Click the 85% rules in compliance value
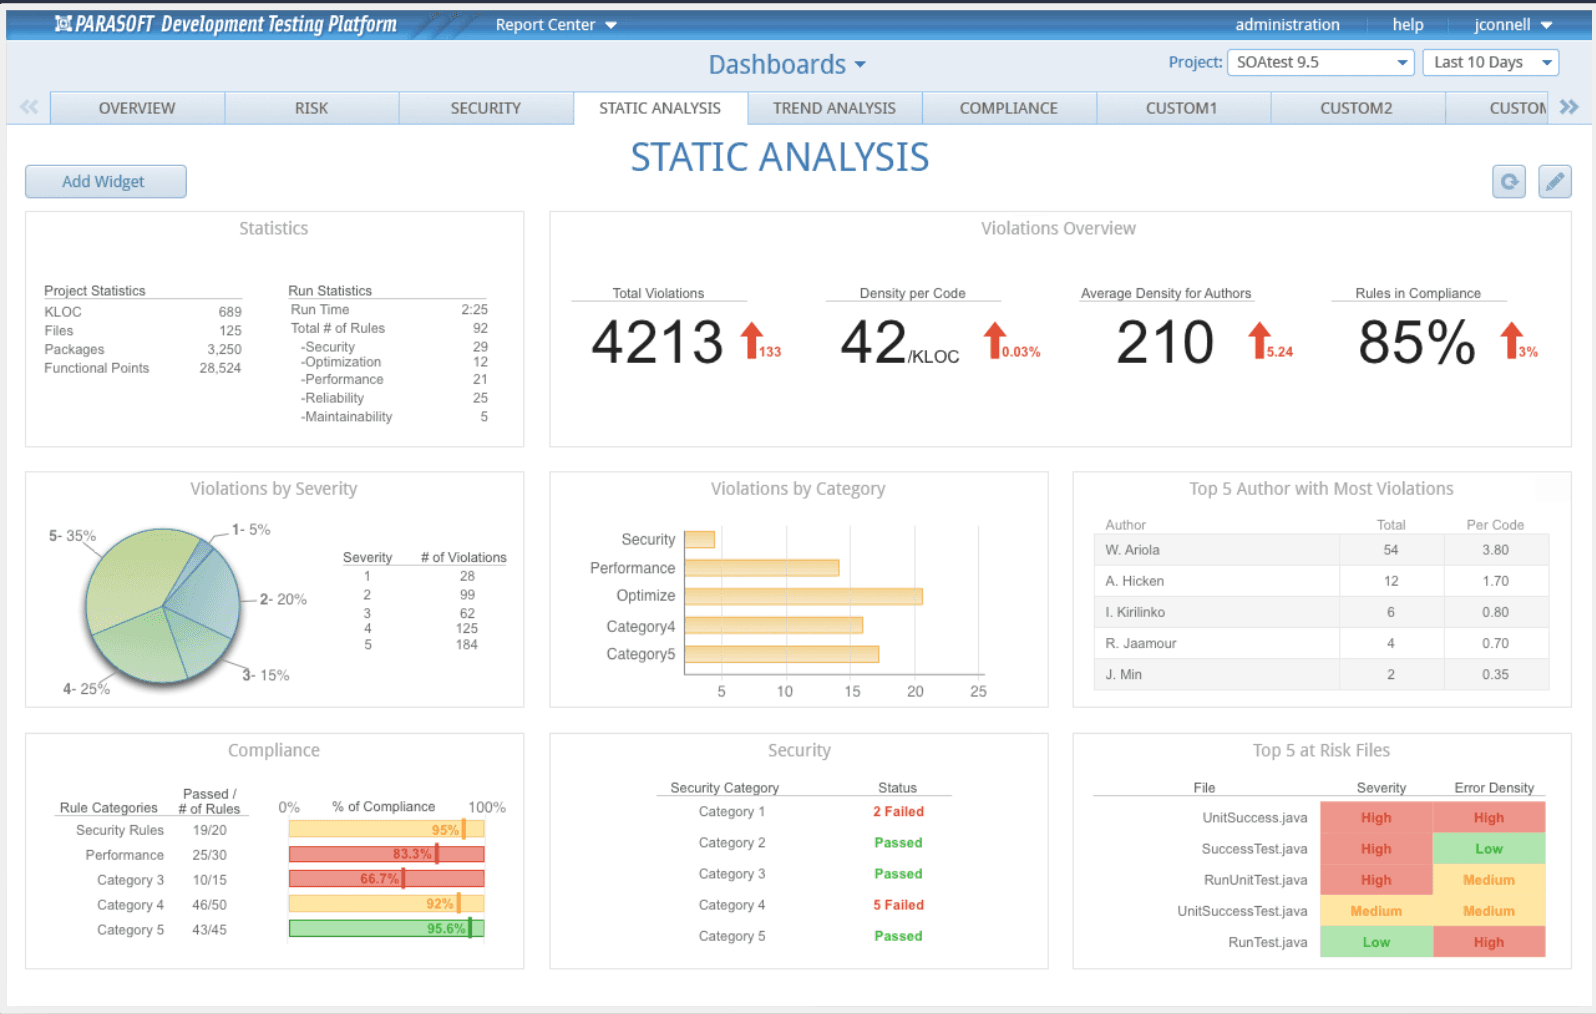1596x1014 pixels. pos(1416,342)
